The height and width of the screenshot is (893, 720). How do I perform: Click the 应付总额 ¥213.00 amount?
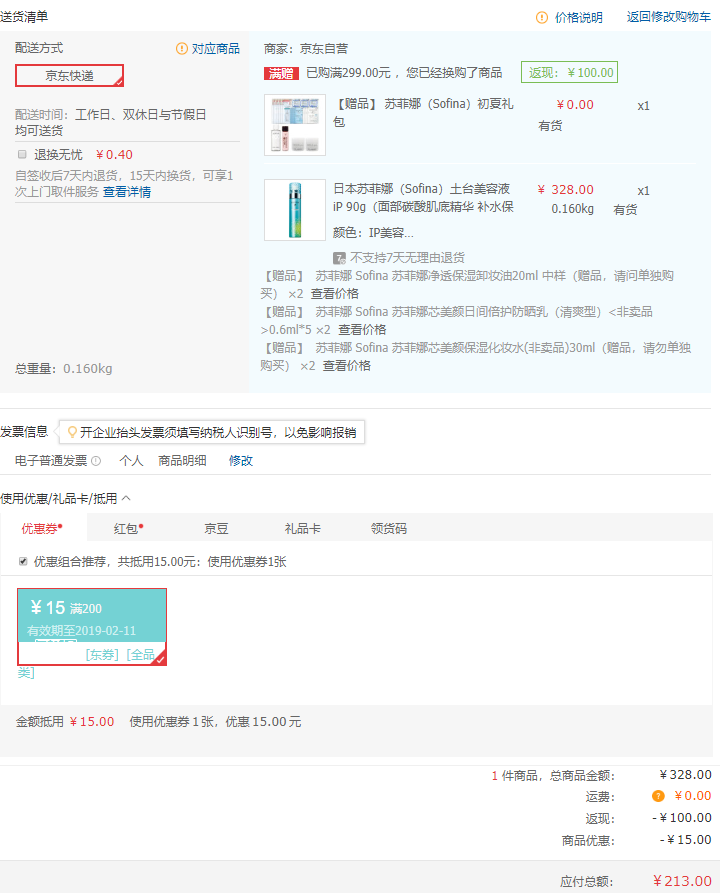(x=682, y=881)
